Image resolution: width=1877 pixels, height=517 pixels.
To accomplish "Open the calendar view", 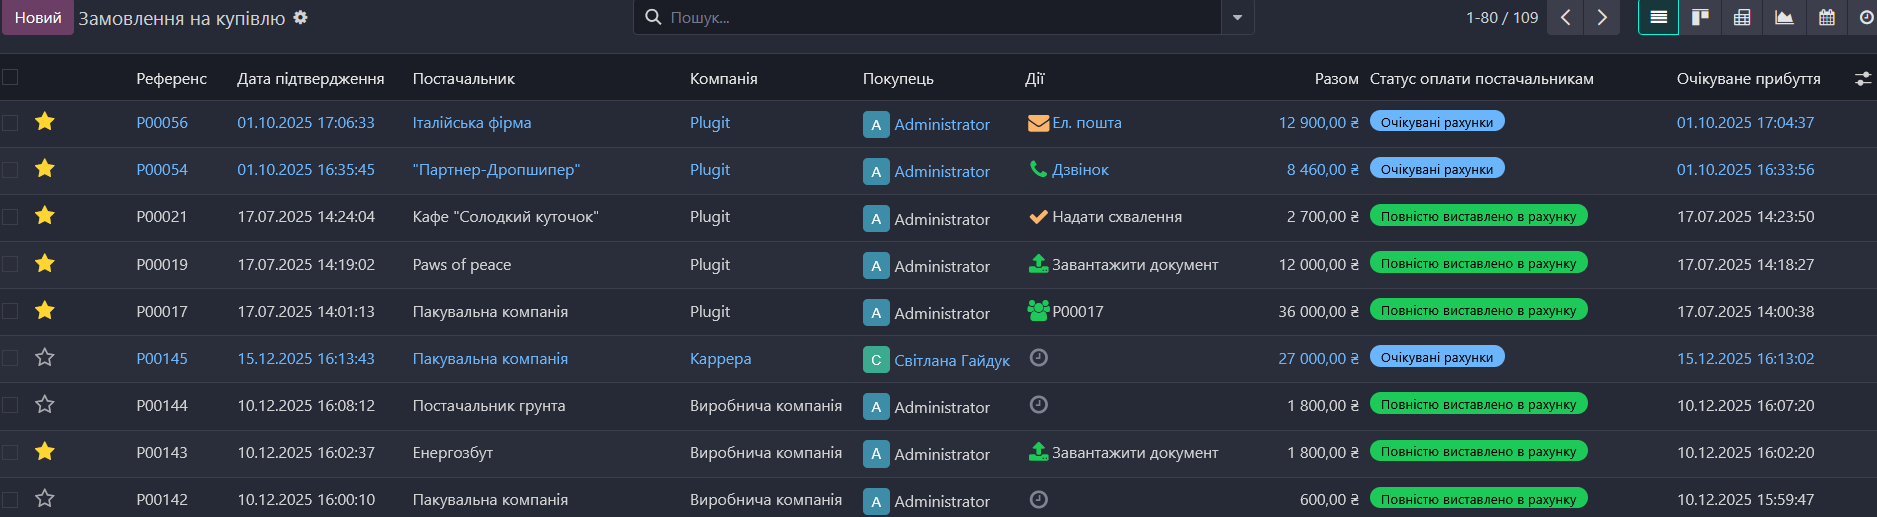I will coord(1826,17).
